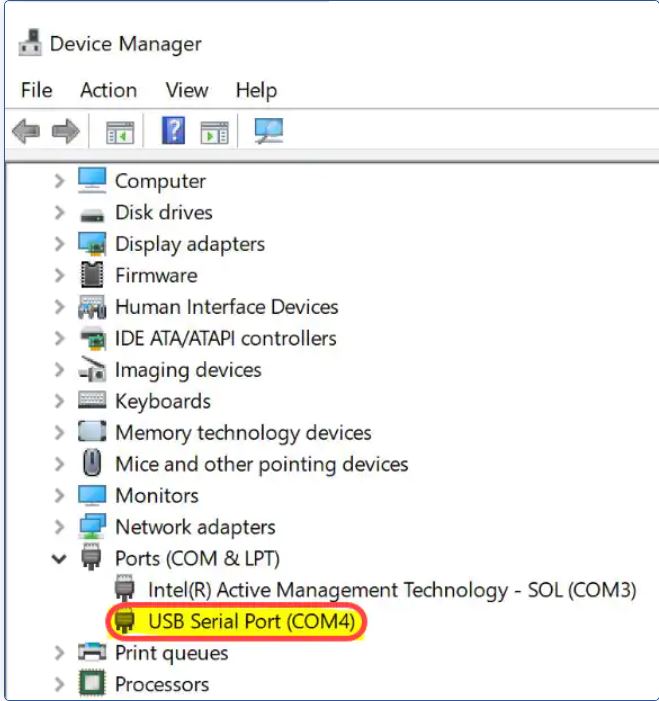The height and width of the screenshot is (701, 659).
Task: Click Show/Hide Console Tree toolbar icon
Action: [x=120, y=132]
